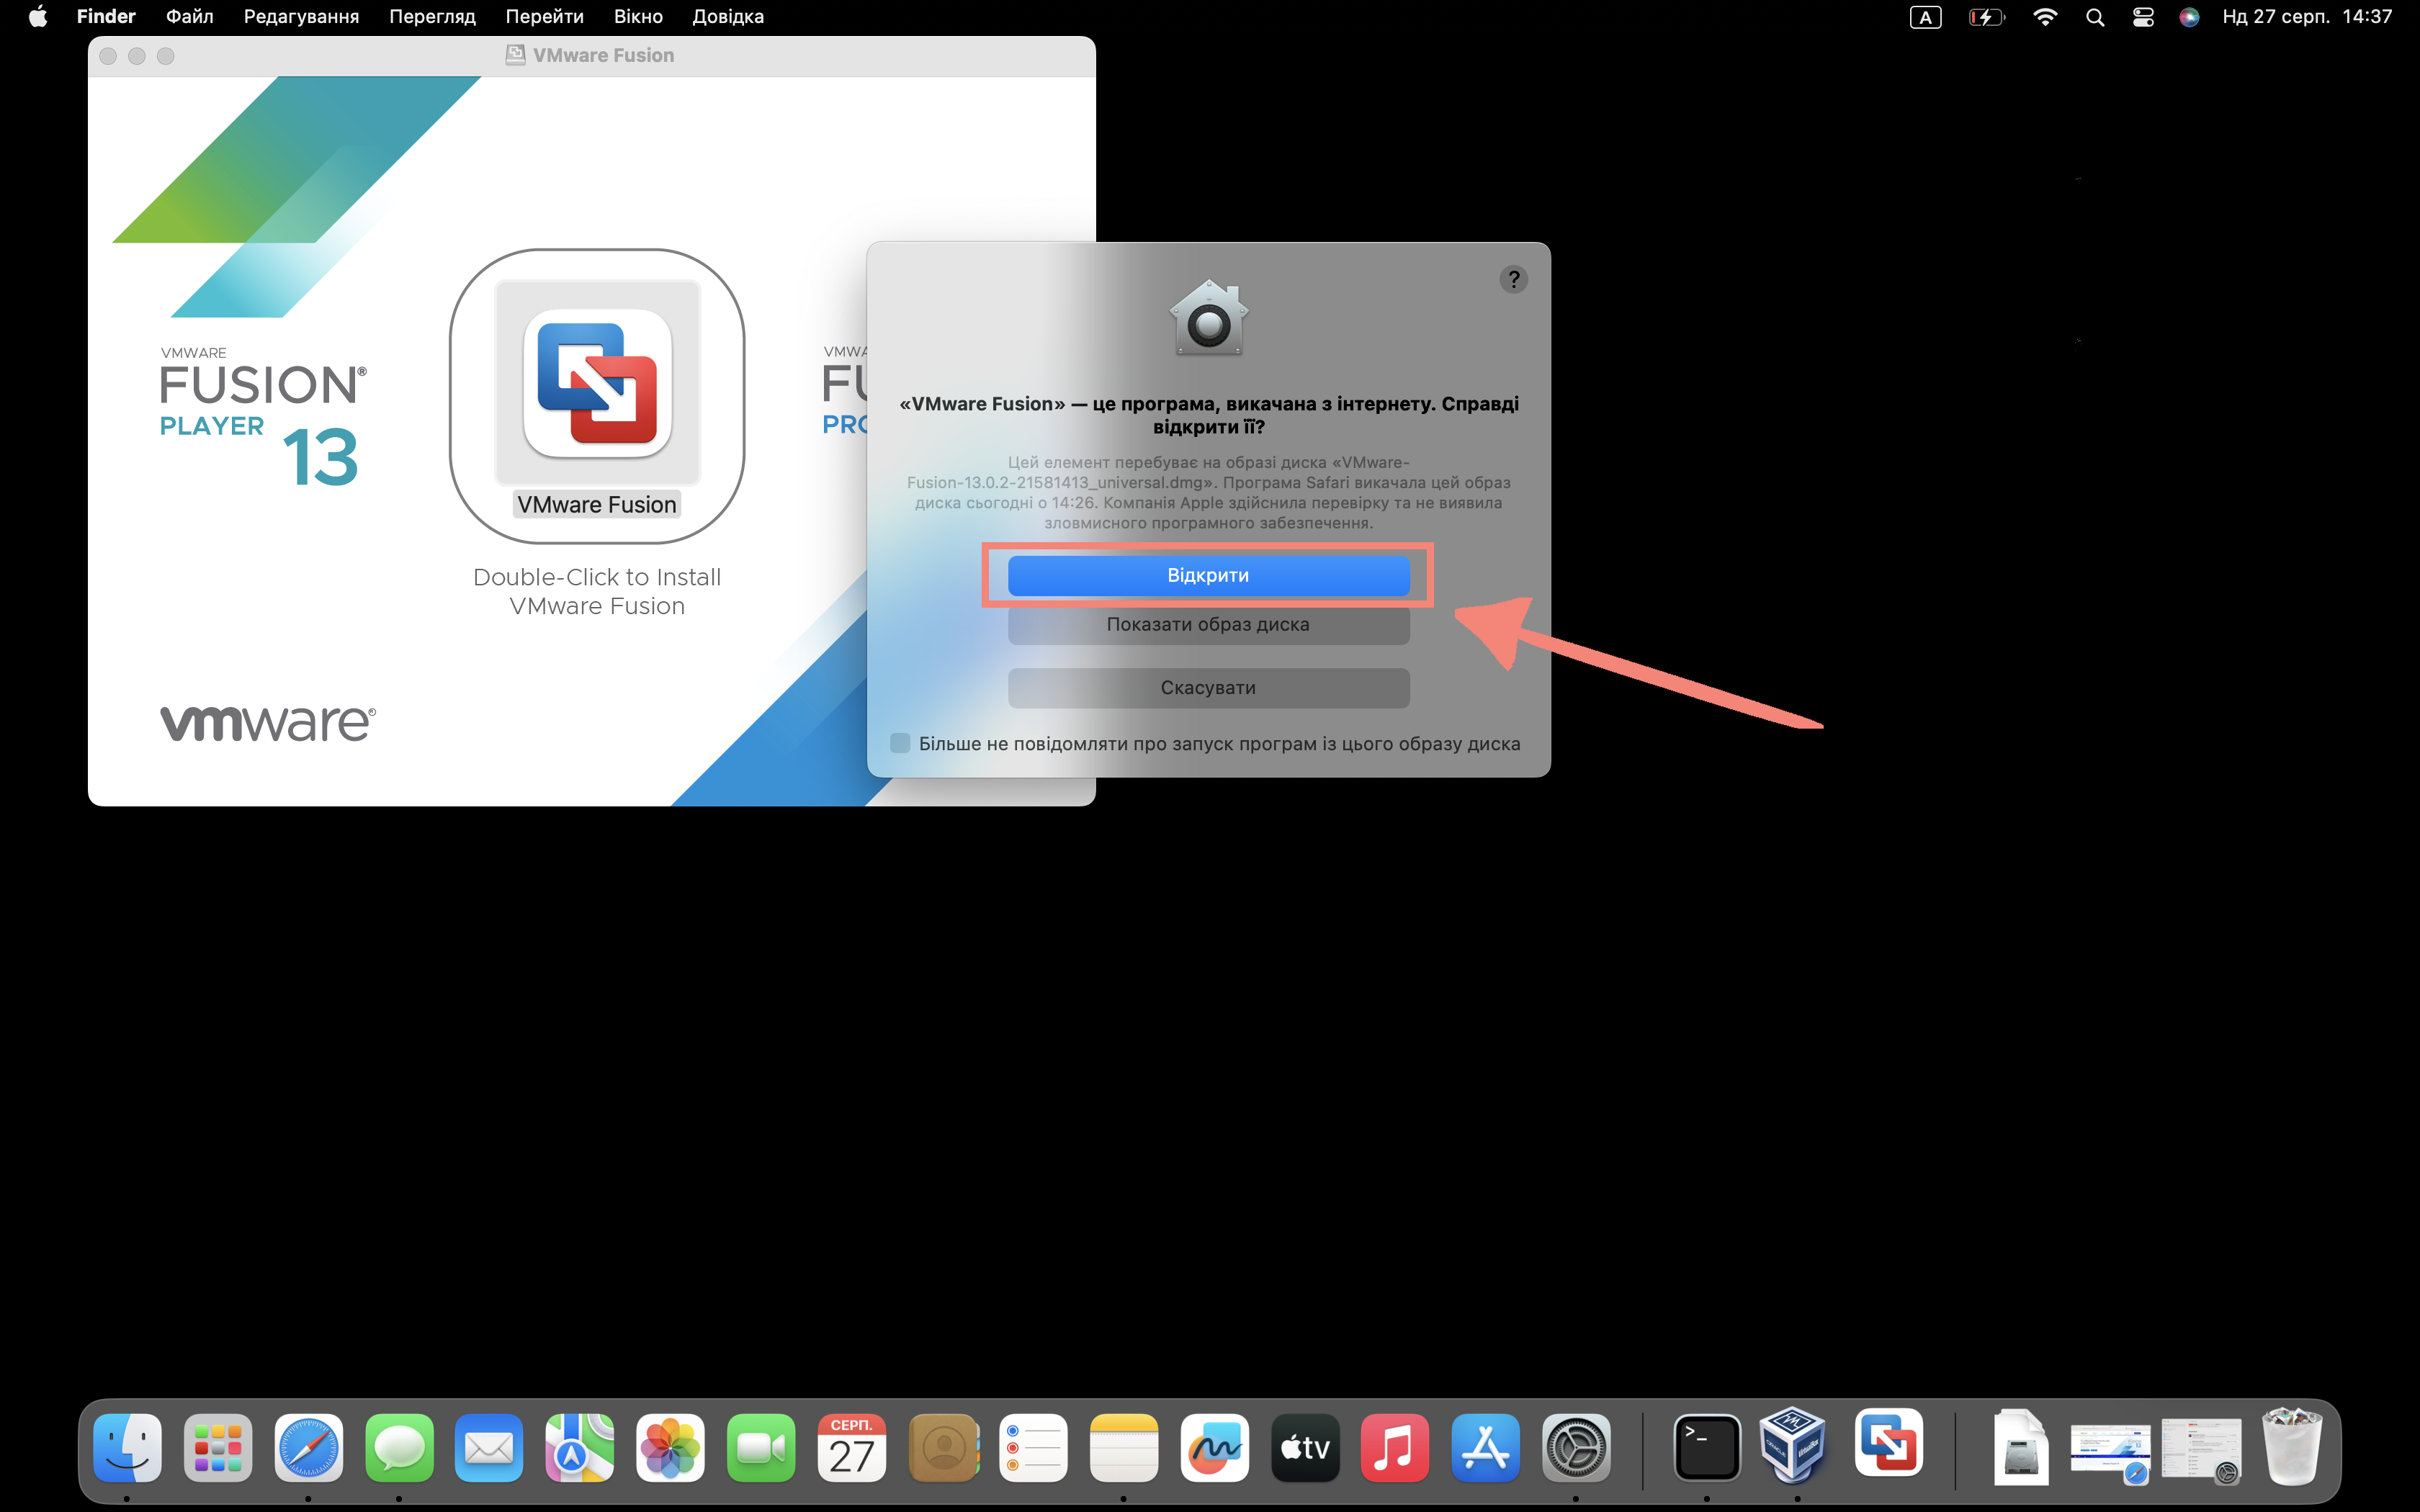The image size is (2420, 1512).
Task: Click the date and time in menu bar
Action: (x=2307, y=17)
